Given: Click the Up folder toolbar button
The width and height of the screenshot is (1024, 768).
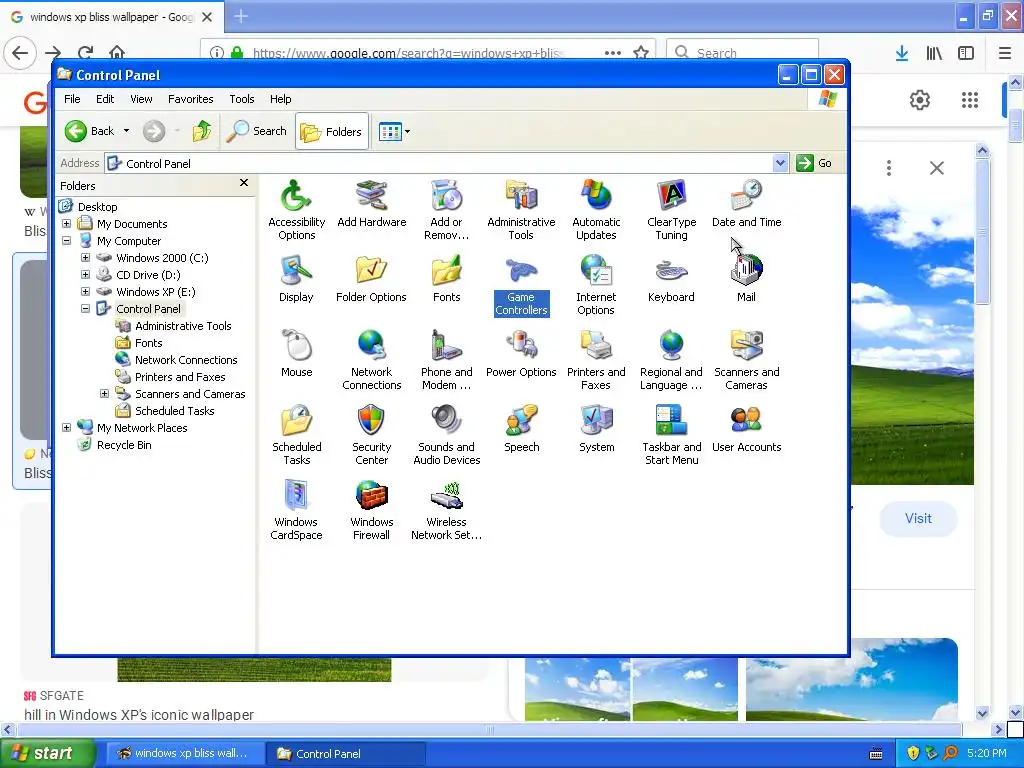Looking at the screenshot, I should [x=202, y=131].
